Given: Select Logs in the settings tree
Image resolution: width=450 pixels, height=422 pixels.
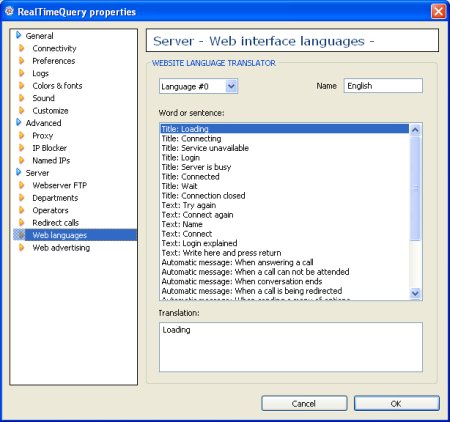Looking at the screenshot, I should point(40,73).
